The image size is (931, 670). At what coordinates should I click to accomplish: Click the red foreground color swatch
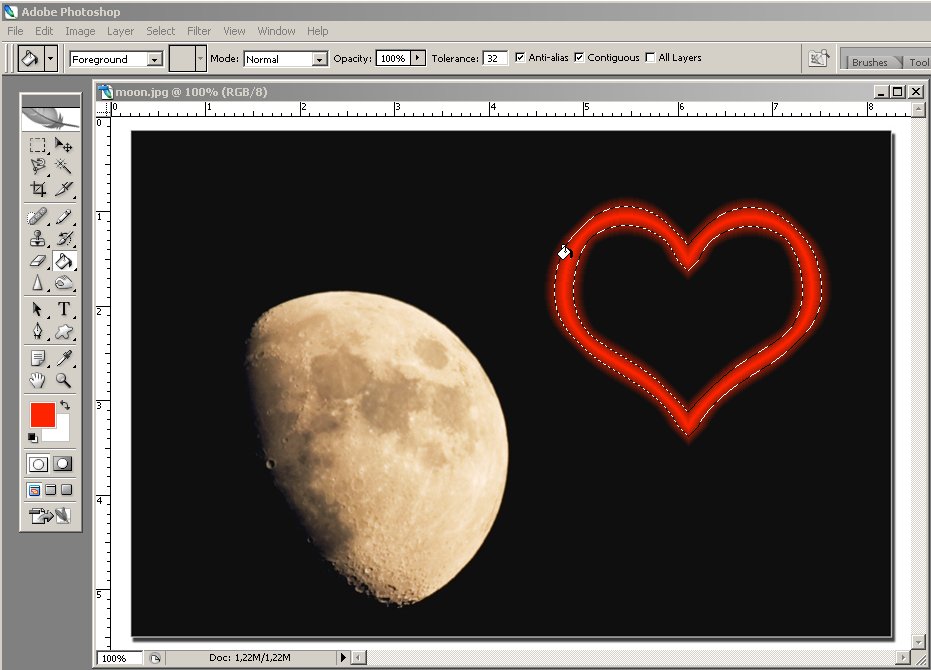(x=42, y=415)
